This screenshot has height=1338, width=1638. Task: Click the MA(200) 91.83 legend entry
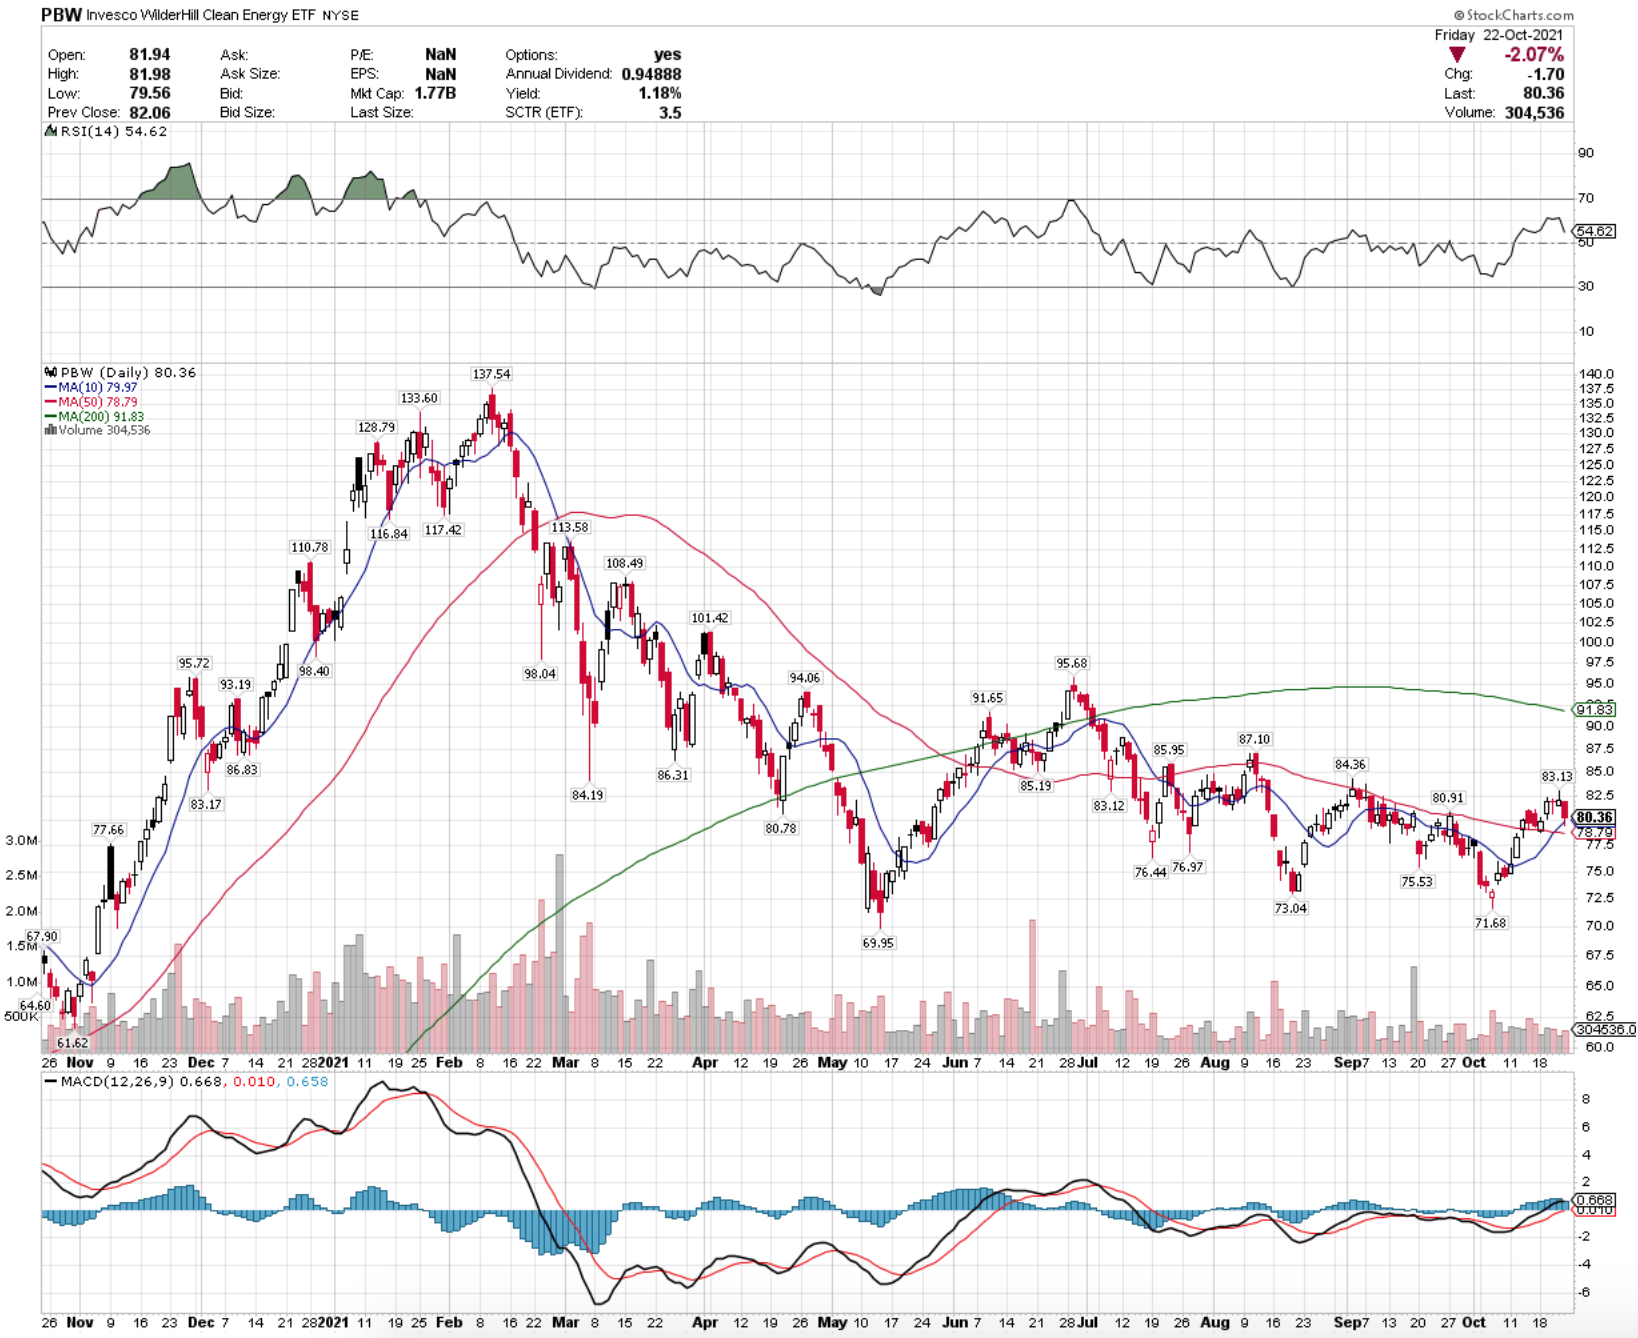pyautogui.click(x=95, y=416)
